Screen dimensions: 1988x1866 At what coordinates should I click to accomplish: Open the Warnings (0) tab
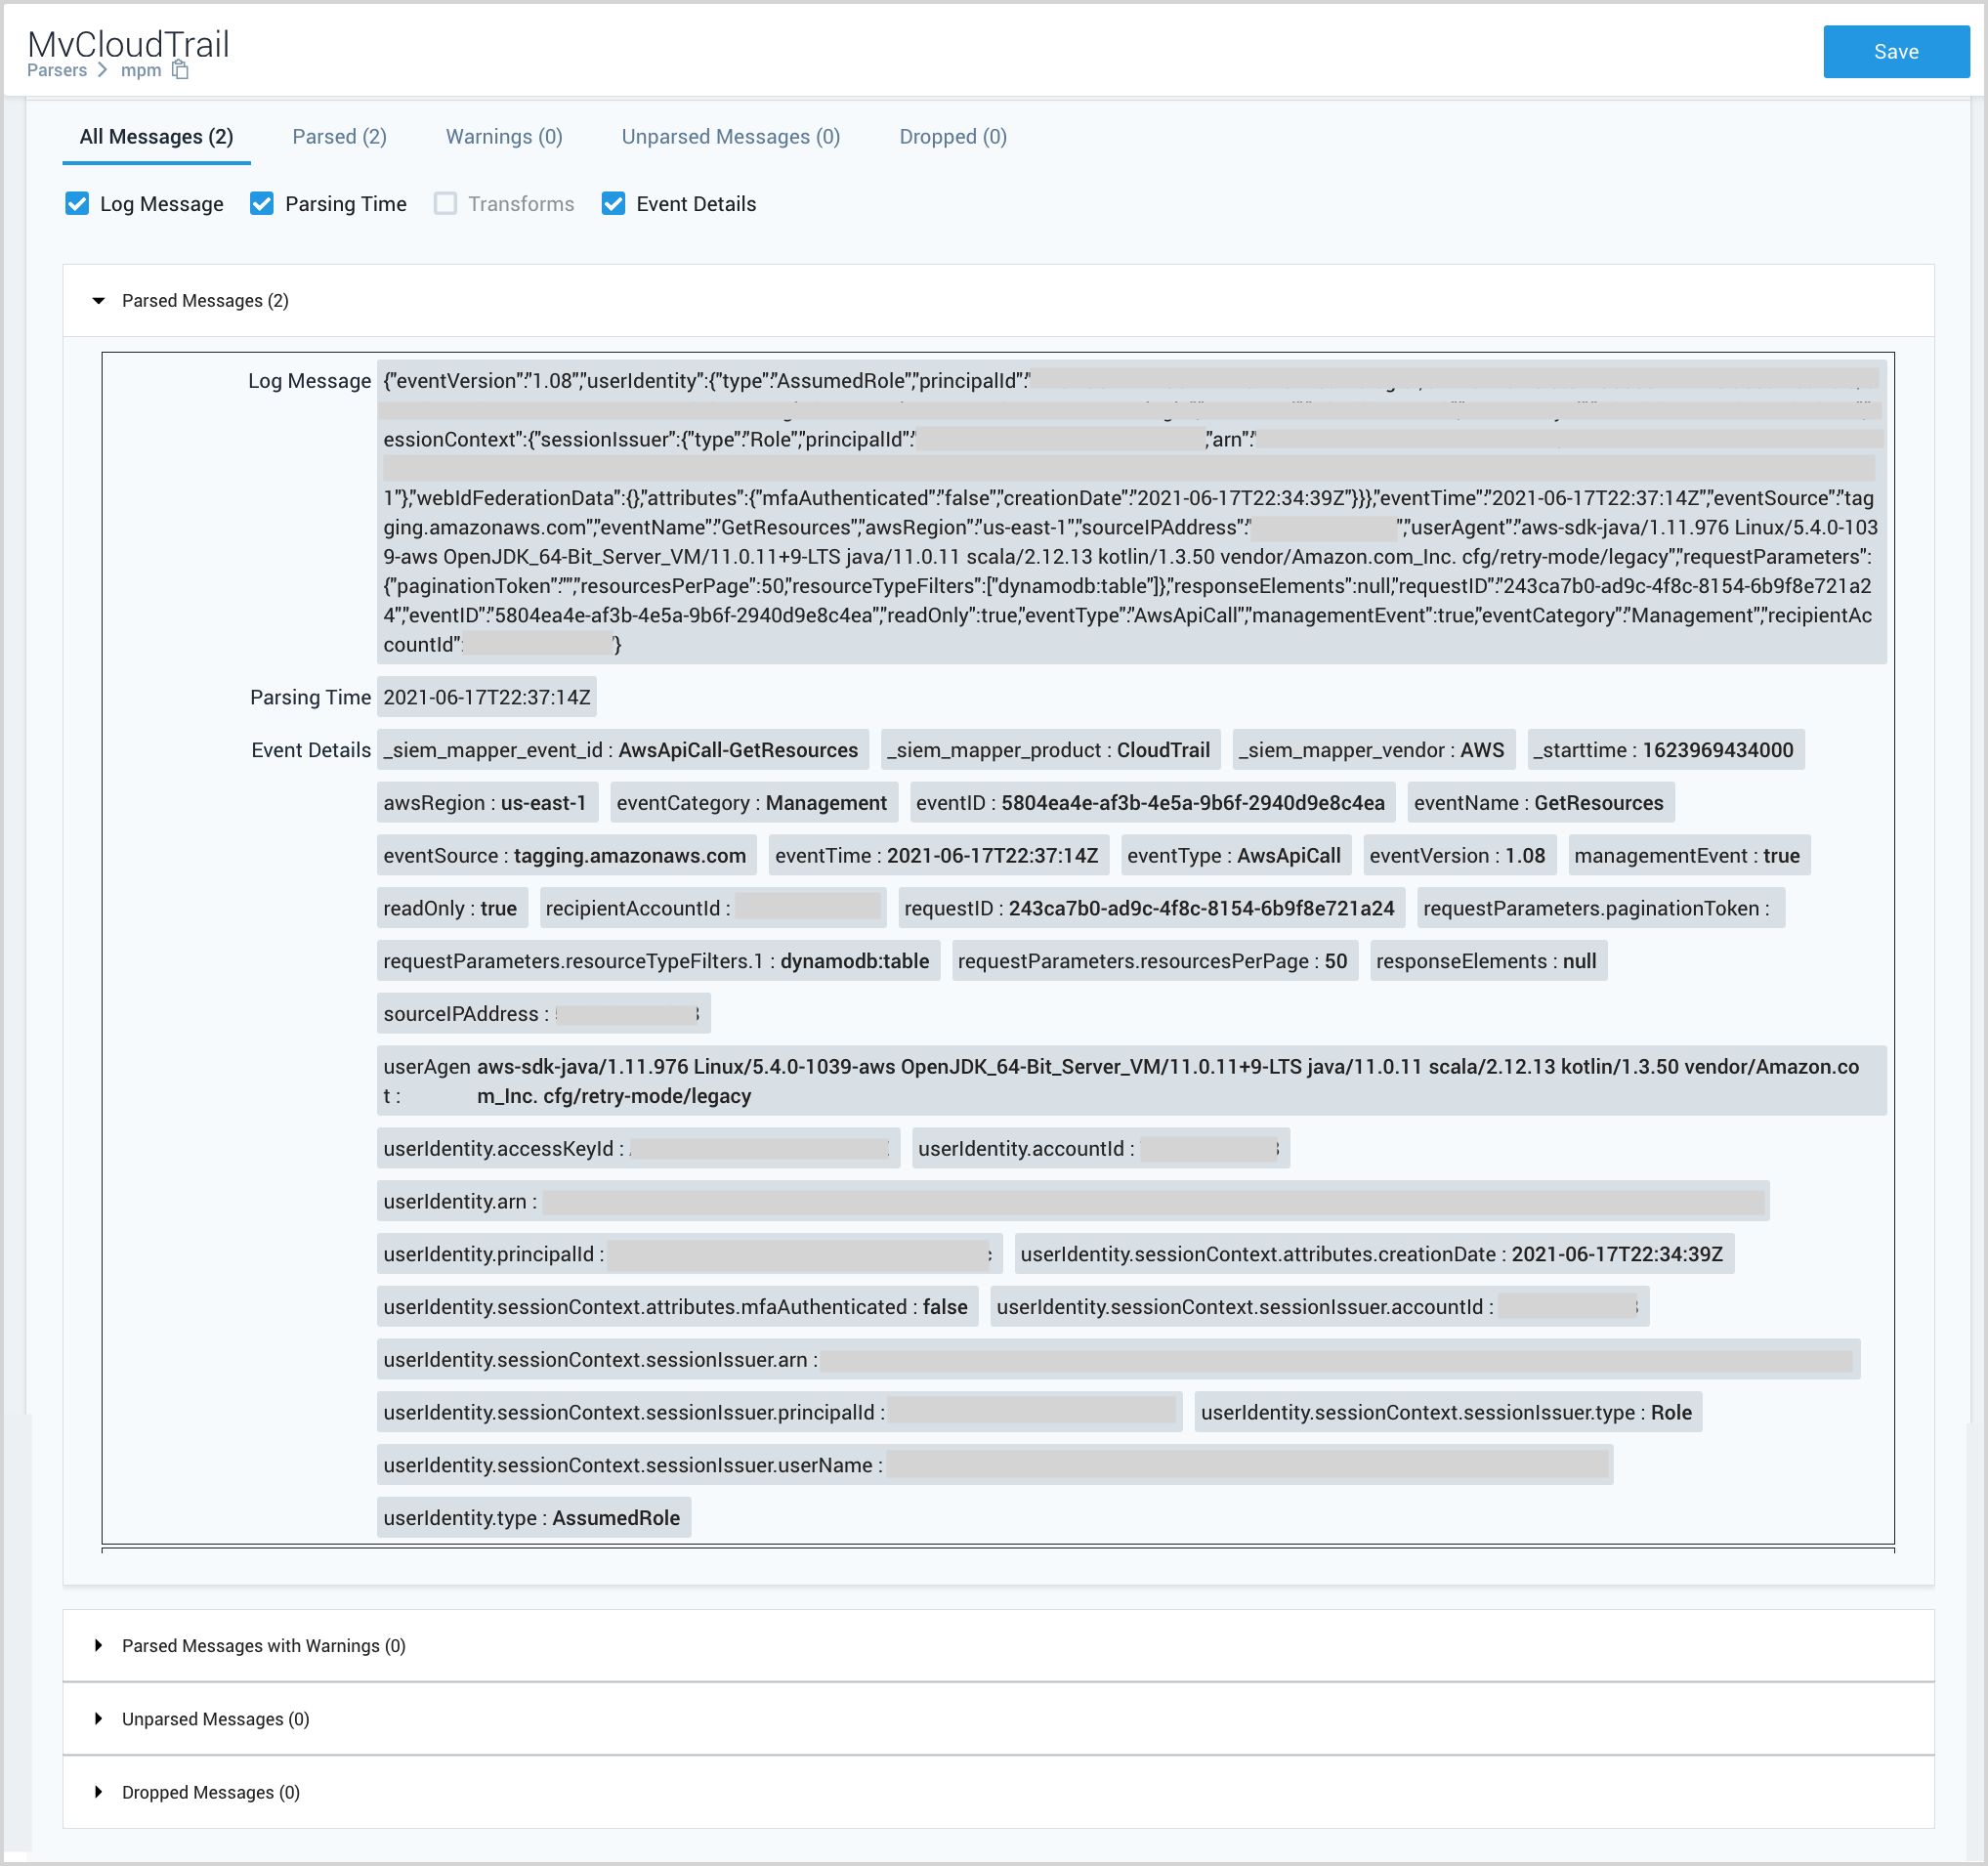tap(504, 137)
